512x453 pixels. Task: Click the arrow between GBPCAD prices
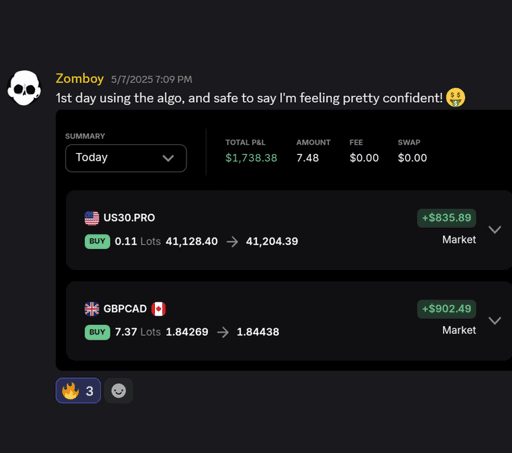(223, 332)
